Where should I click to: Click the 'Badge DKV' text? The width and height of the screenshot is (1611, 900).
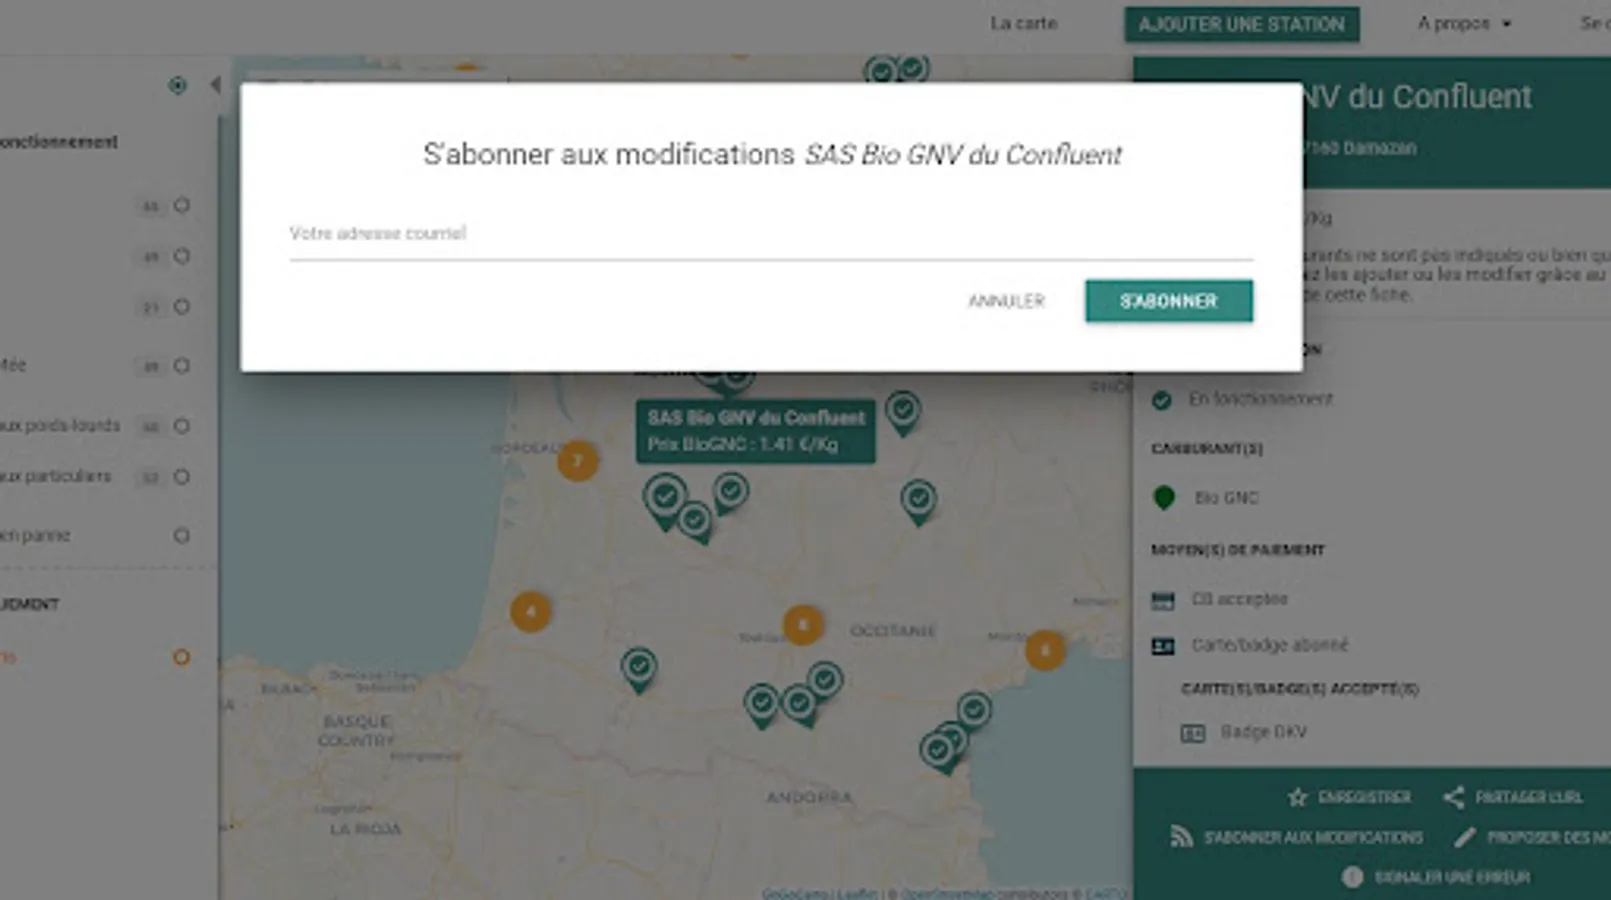(1263, 732)
